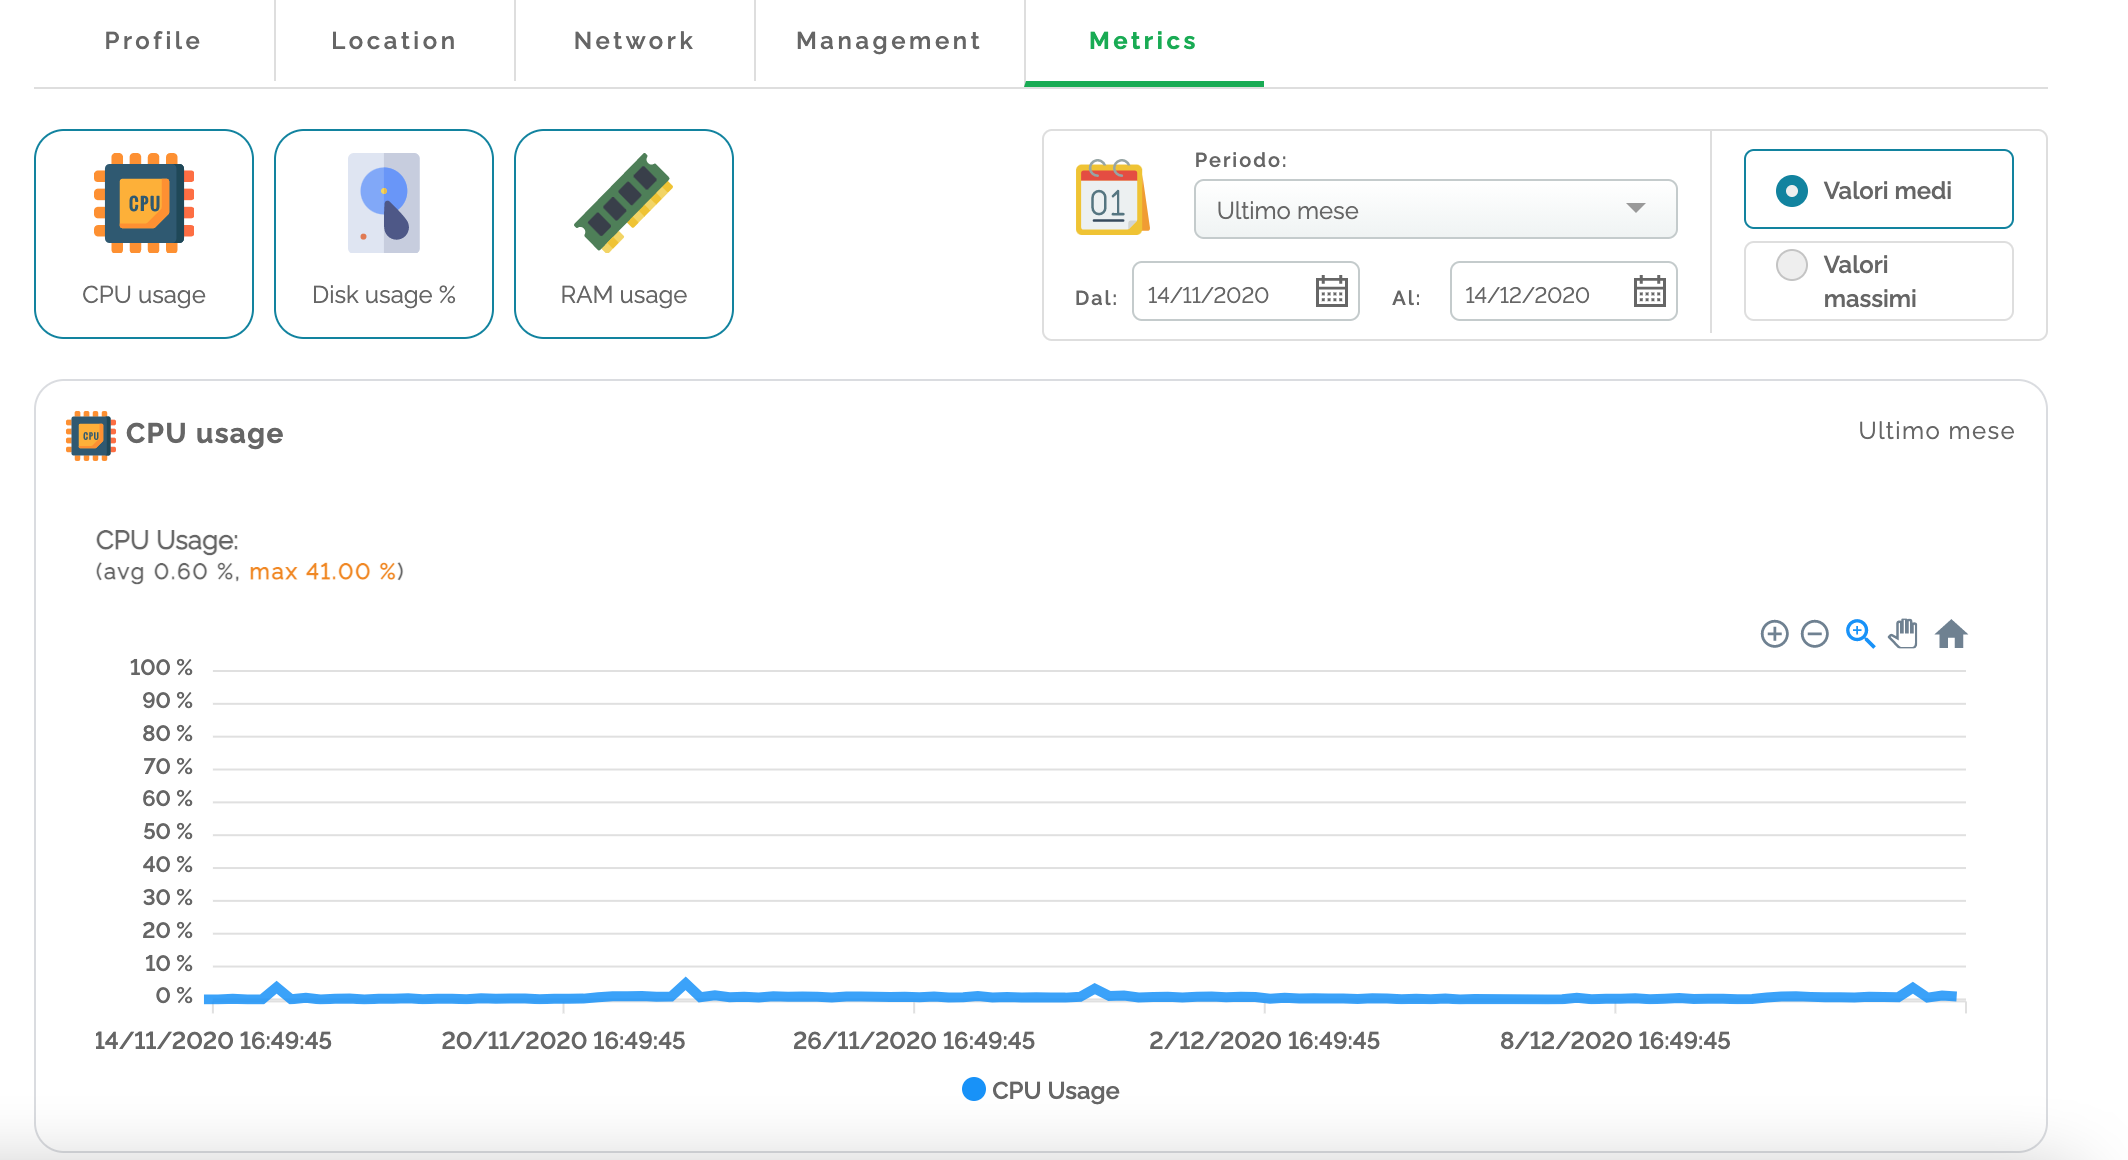This screenshot has height=1160, width=2128.
Task: Open the RAM usage metric card
Action: click(624, 234)
